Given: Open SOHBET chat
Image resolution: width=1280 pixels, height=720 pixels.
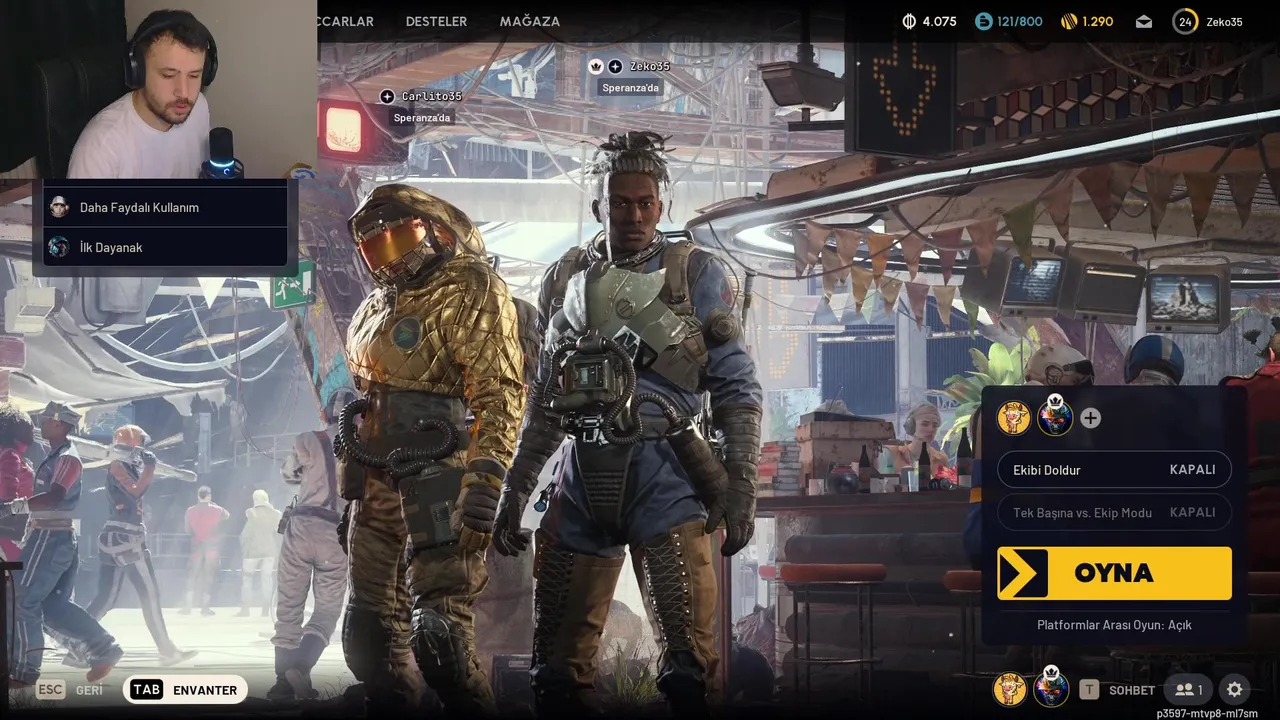Looking at the screenshot, I should [1132, 690].
